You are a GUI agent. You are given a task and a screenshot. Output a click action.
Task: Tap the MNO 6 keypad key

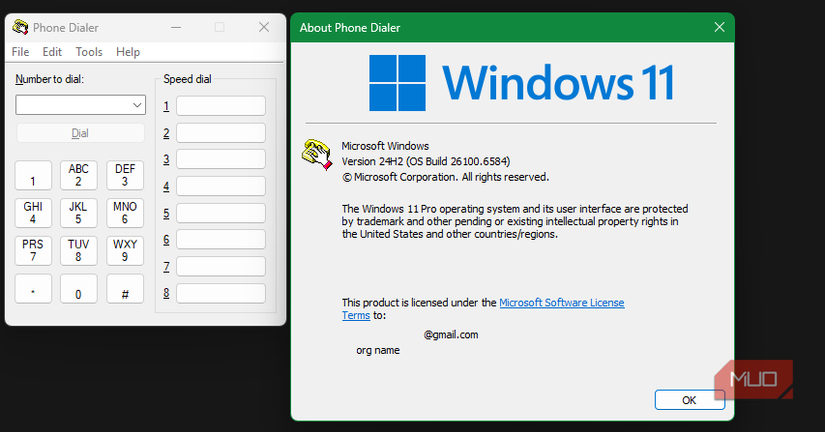125,213
